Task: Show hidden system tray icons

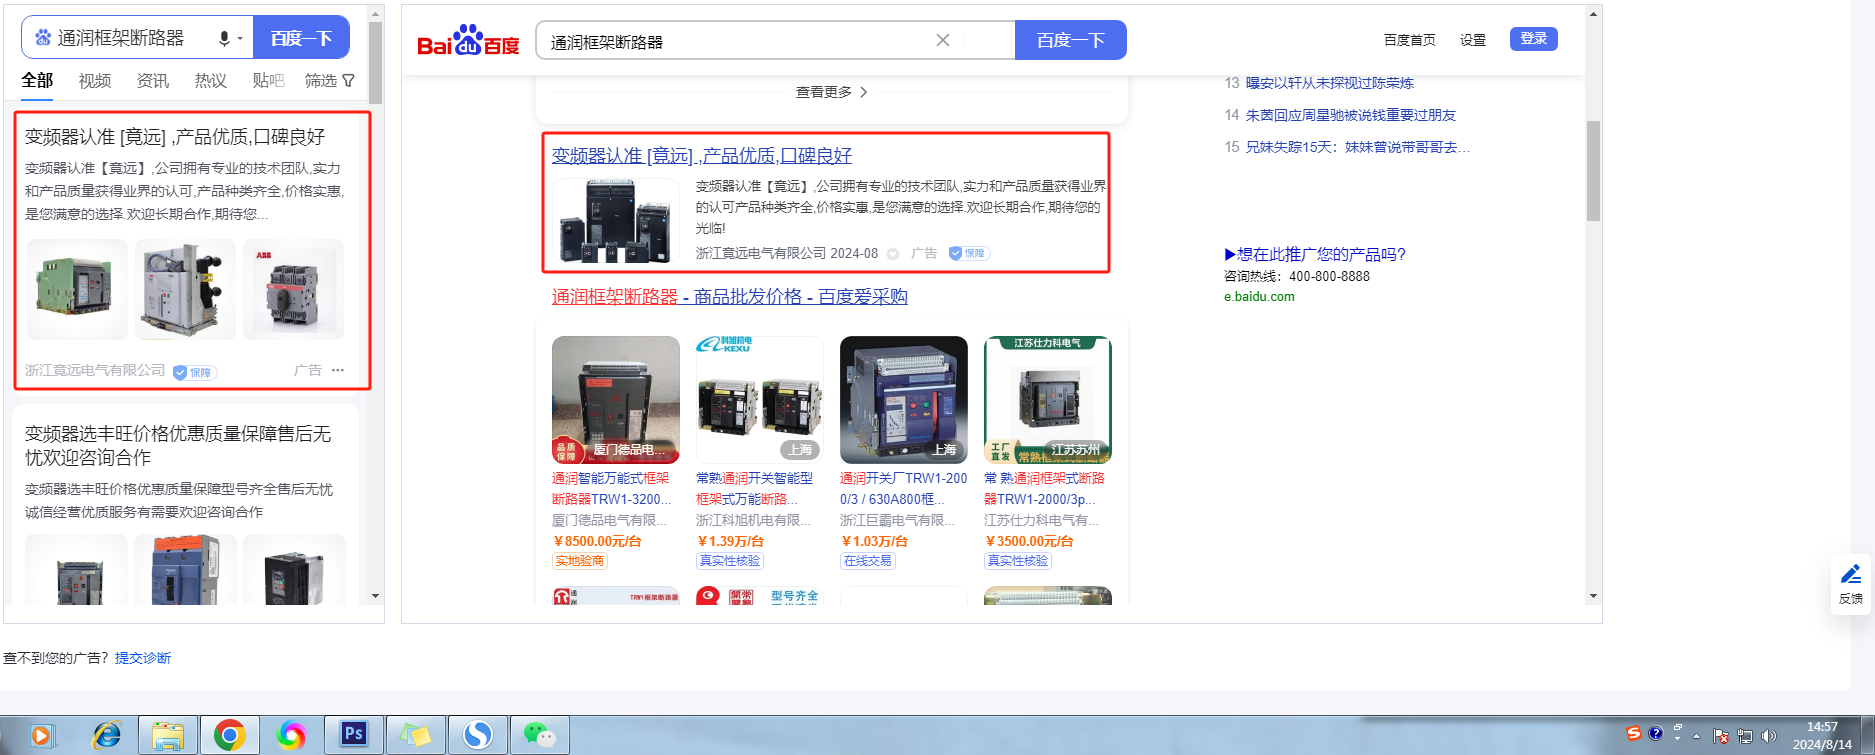Action: pos(1696,736)
